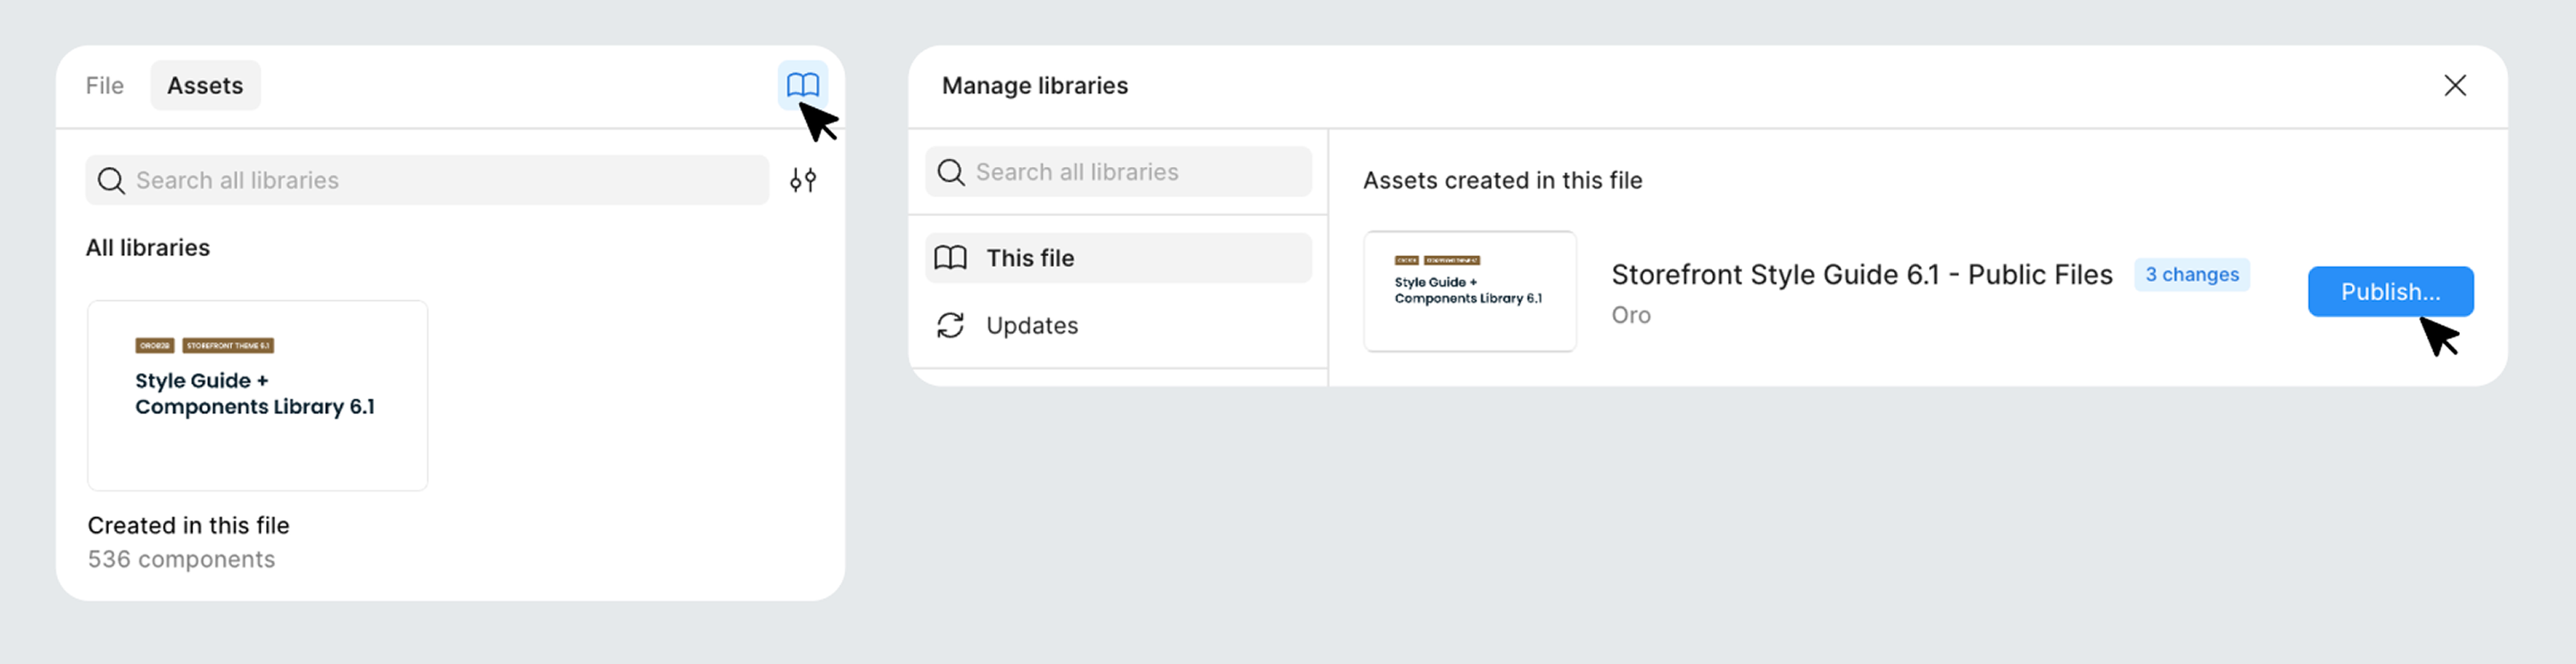
Task: Click the library thumbnail in Manage libraries
Action: point(1469,291)
